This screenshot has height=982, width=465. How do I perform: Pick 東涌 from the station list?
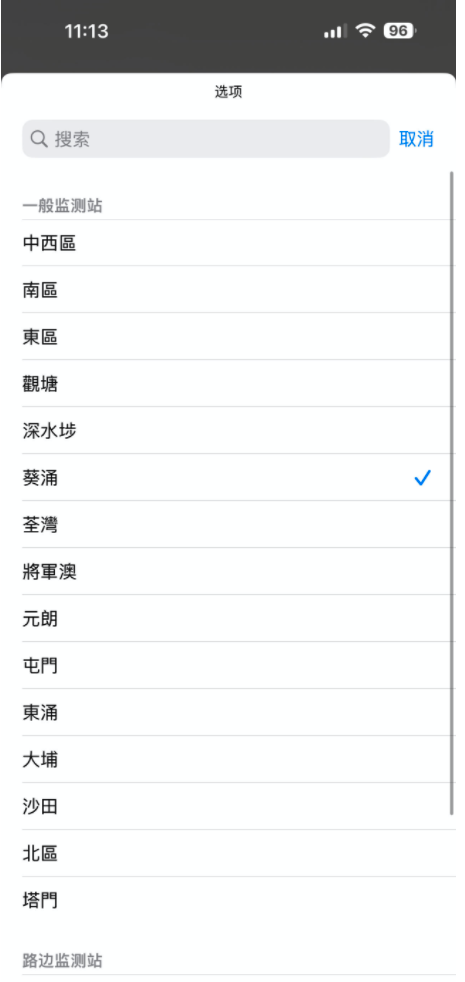coord(239,713)
